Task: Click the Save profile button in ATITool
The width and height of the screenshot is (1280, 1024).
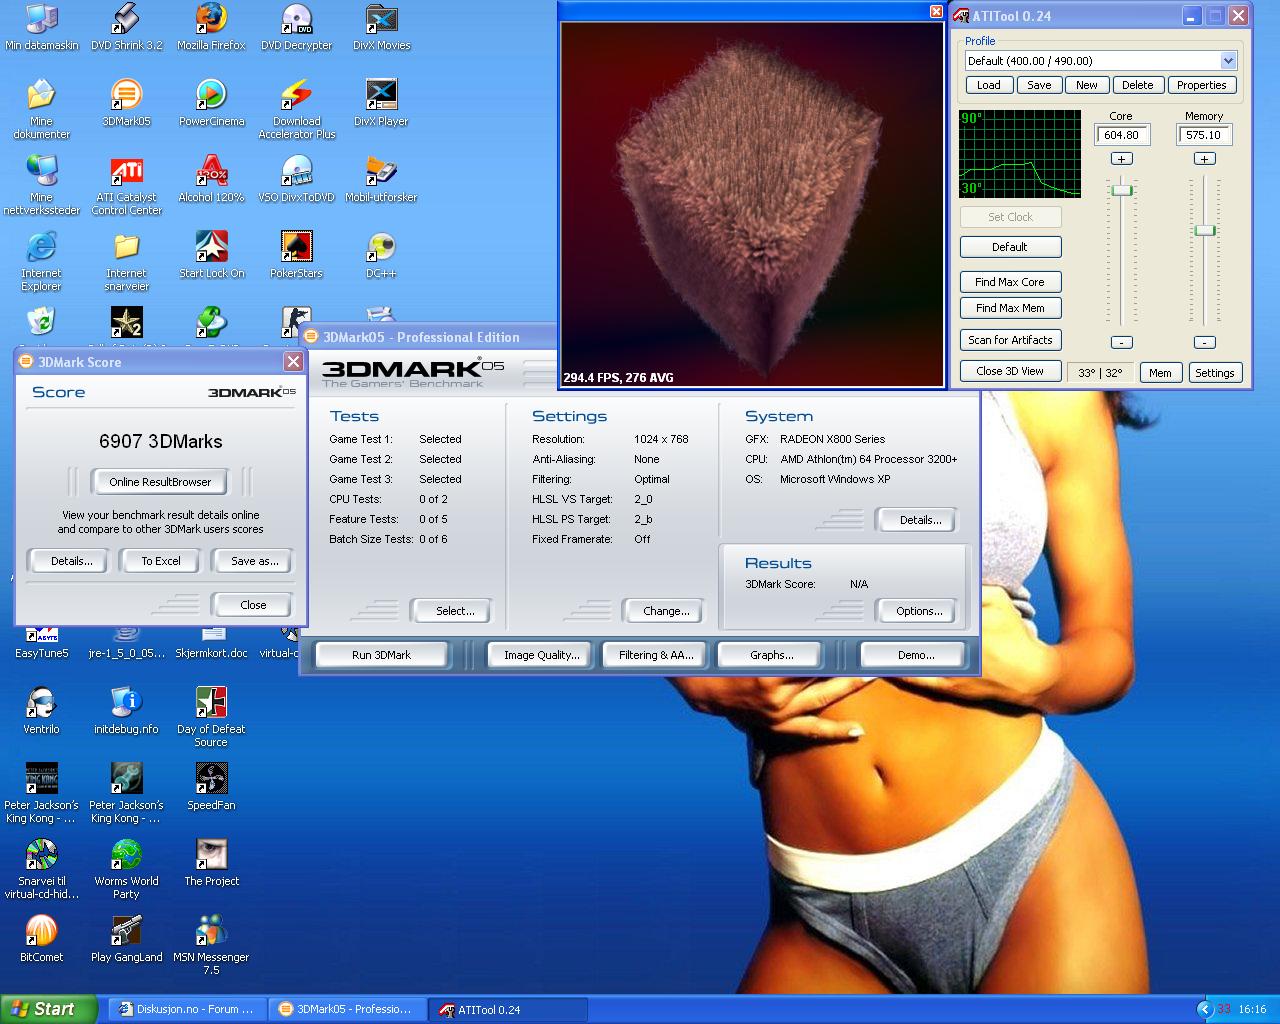Action: coord(1039,85)
